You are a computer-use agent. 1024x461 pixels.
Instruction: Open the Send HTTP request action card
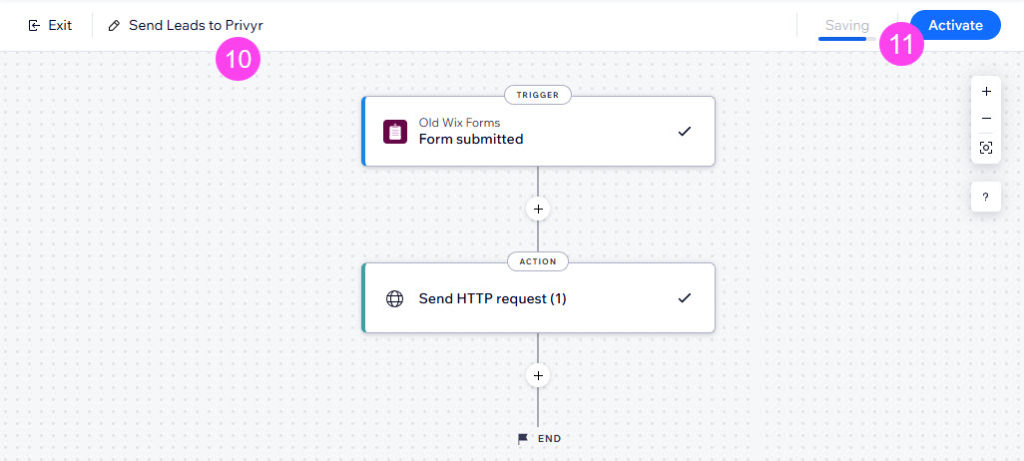538,298
